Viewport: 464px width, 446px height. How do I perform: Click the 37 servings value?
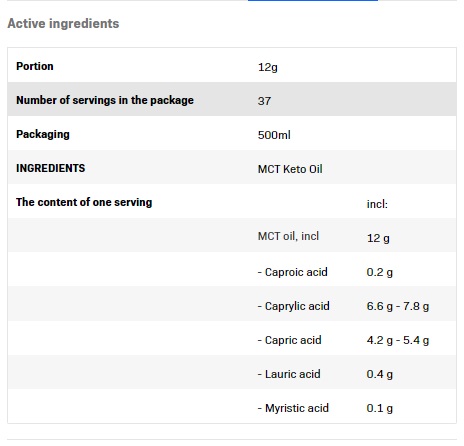click(264, 101)
